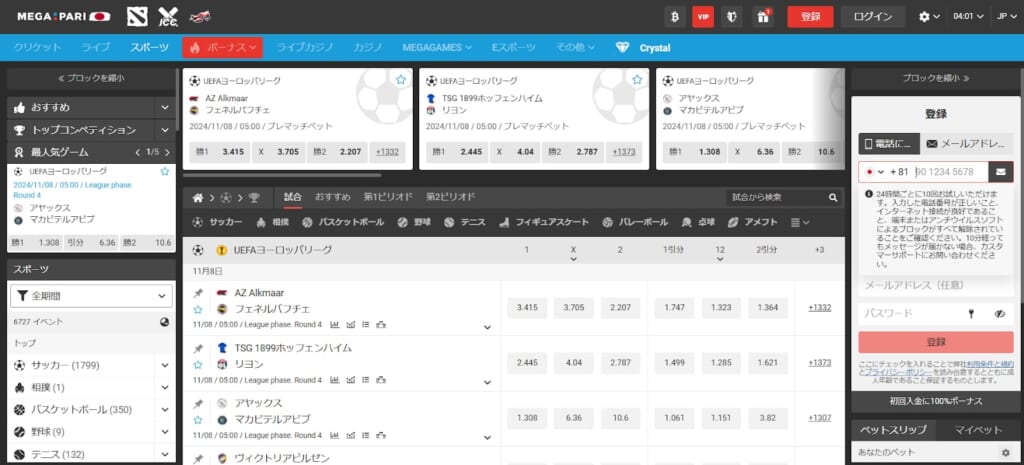
Task: Open the ボーナス dropdown menu
Action: click(223, 47)
